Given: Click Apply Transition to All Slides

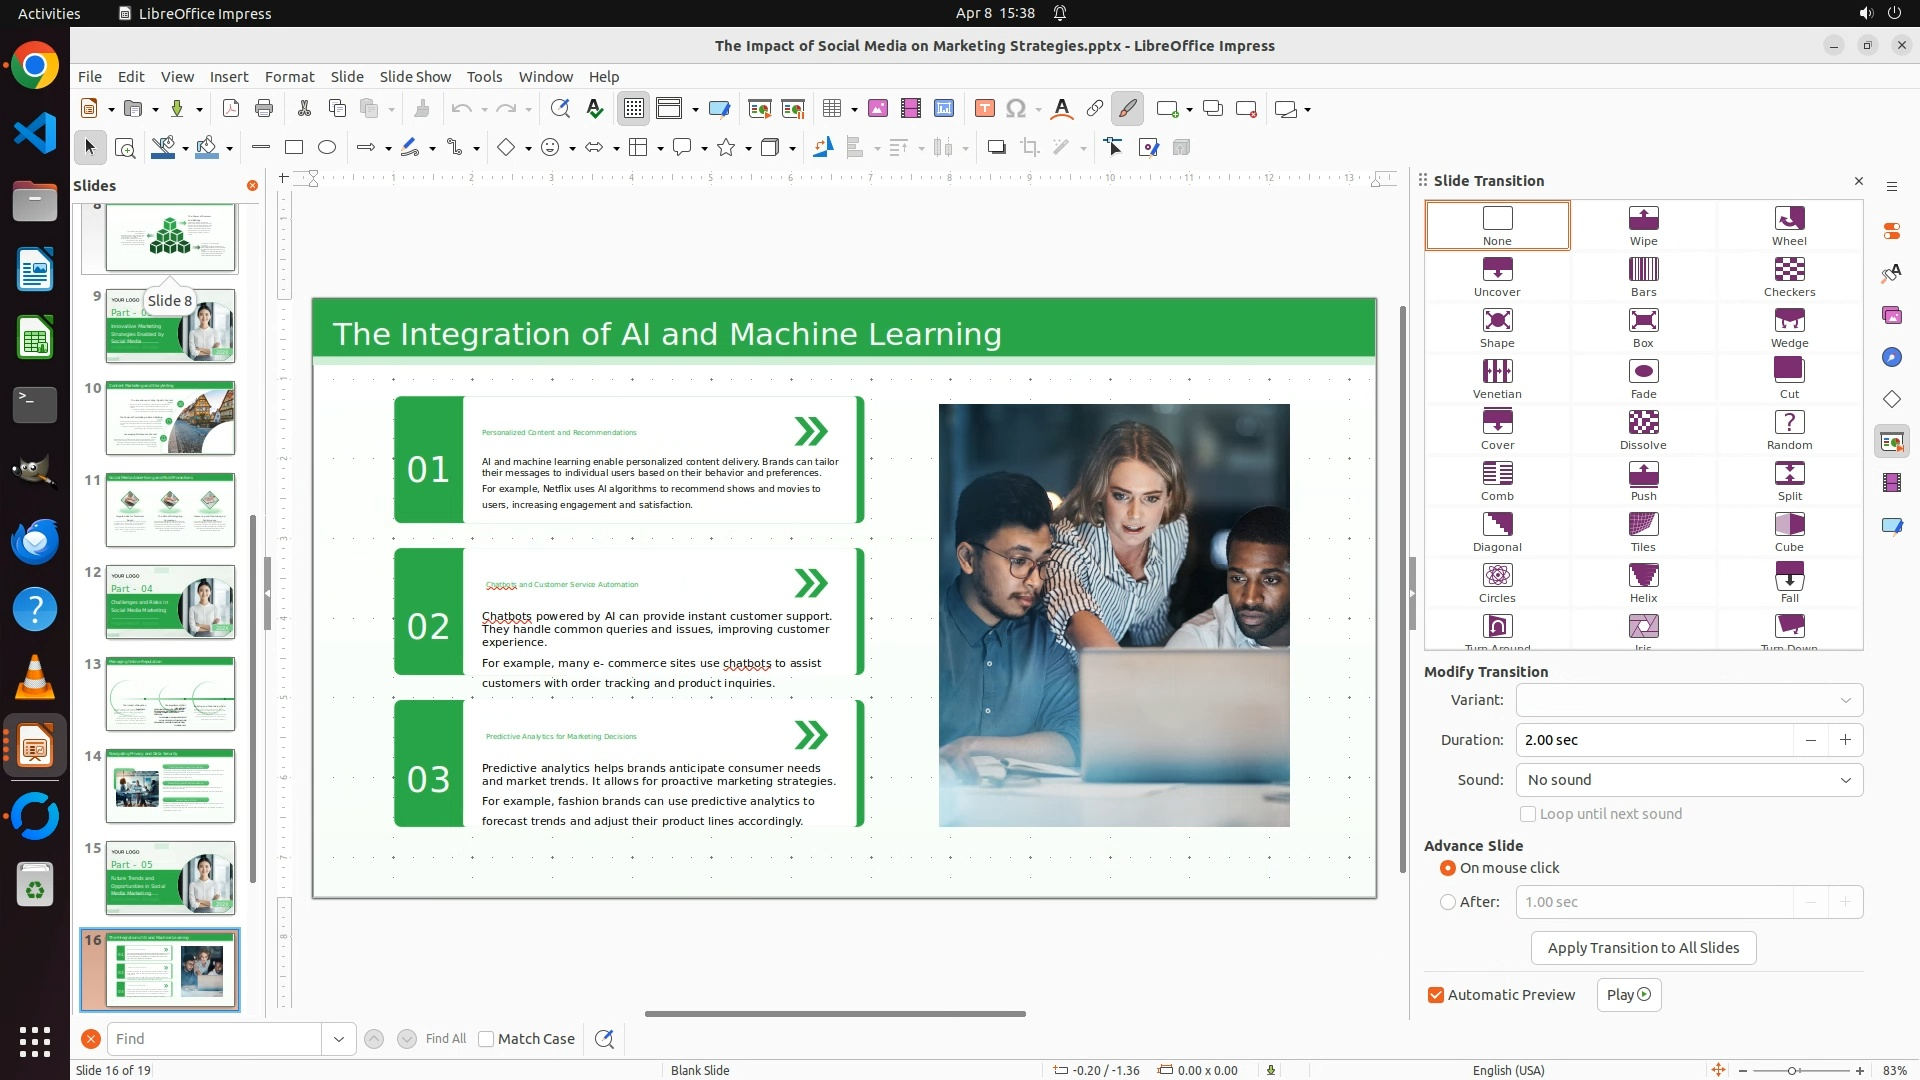Looking at the screenshot, I should pyautogui.click(x=1643, y=948).
